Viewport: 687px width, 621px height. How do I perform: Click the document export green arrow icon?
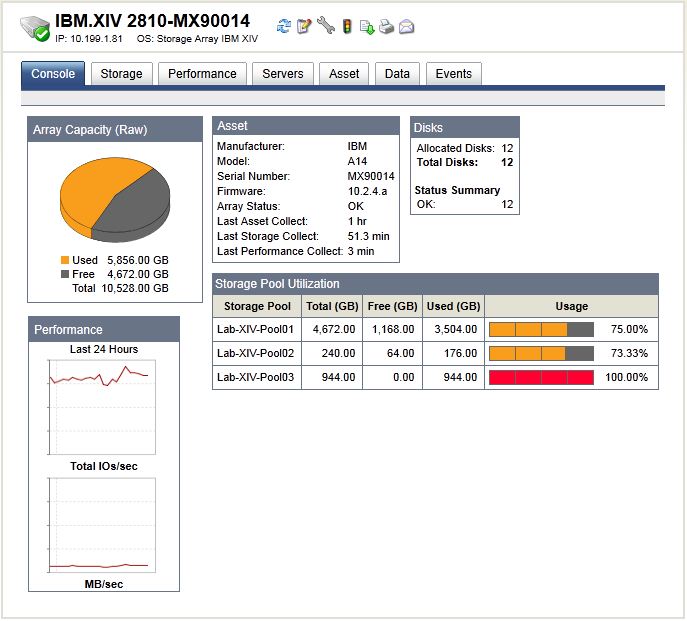367,27
